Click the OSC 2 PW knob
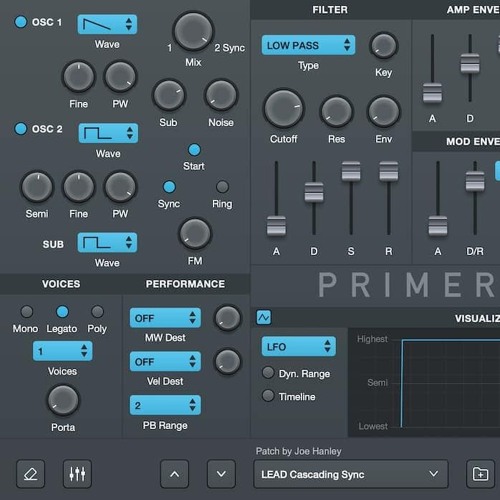 pyautogui.click(x=120, y=187)
